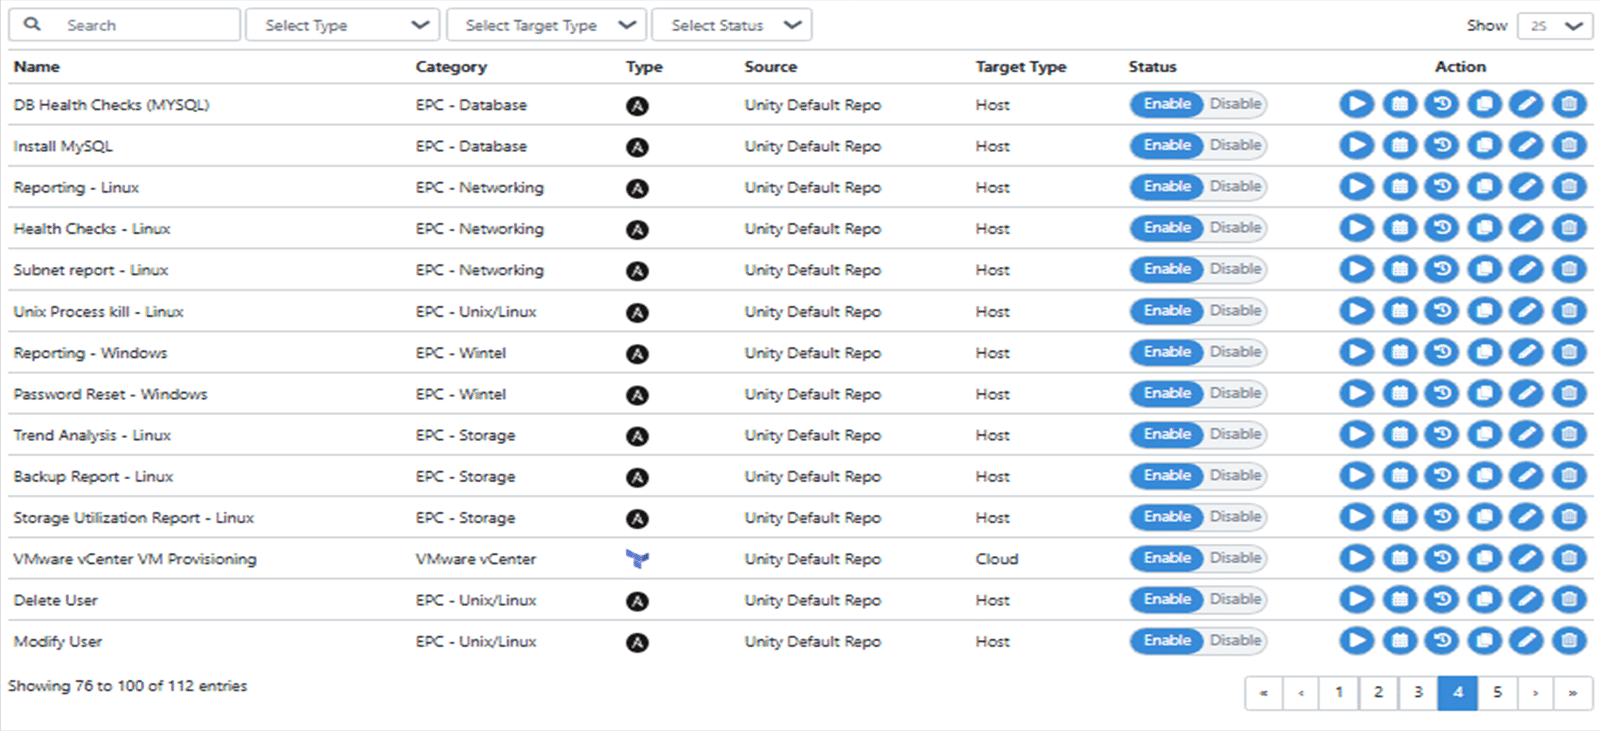Delete the Password Reset - Windows script

click(x=1569, y=394)
